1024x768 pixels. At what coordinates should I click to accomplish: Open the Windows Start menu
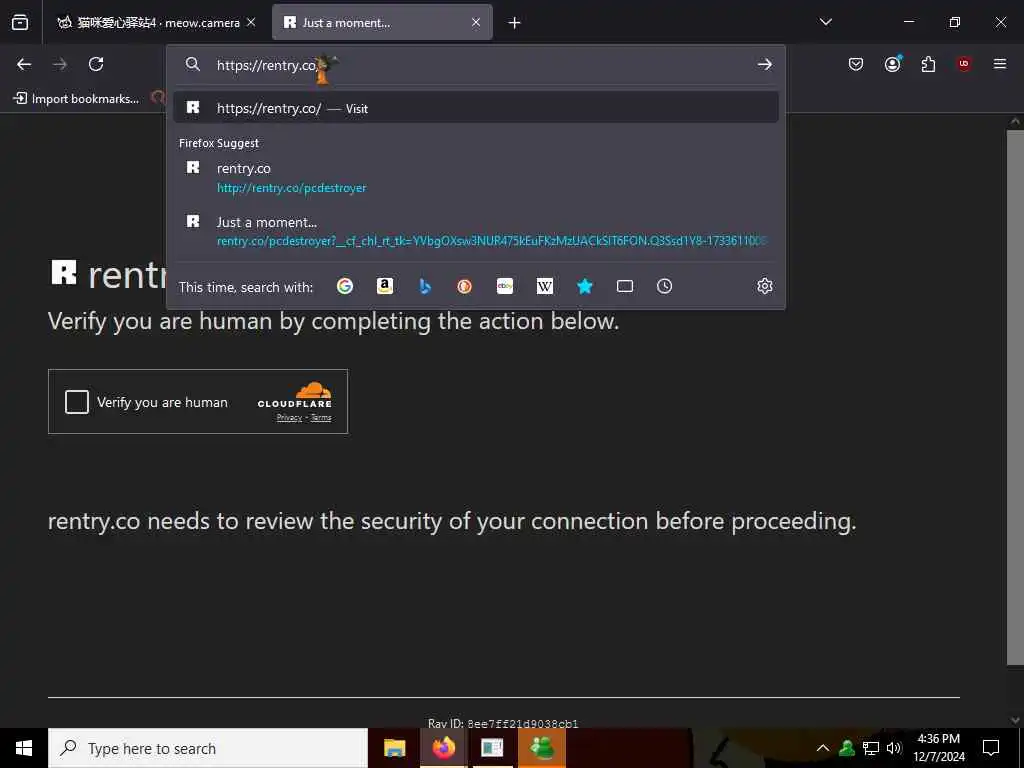tap(24, 748)
